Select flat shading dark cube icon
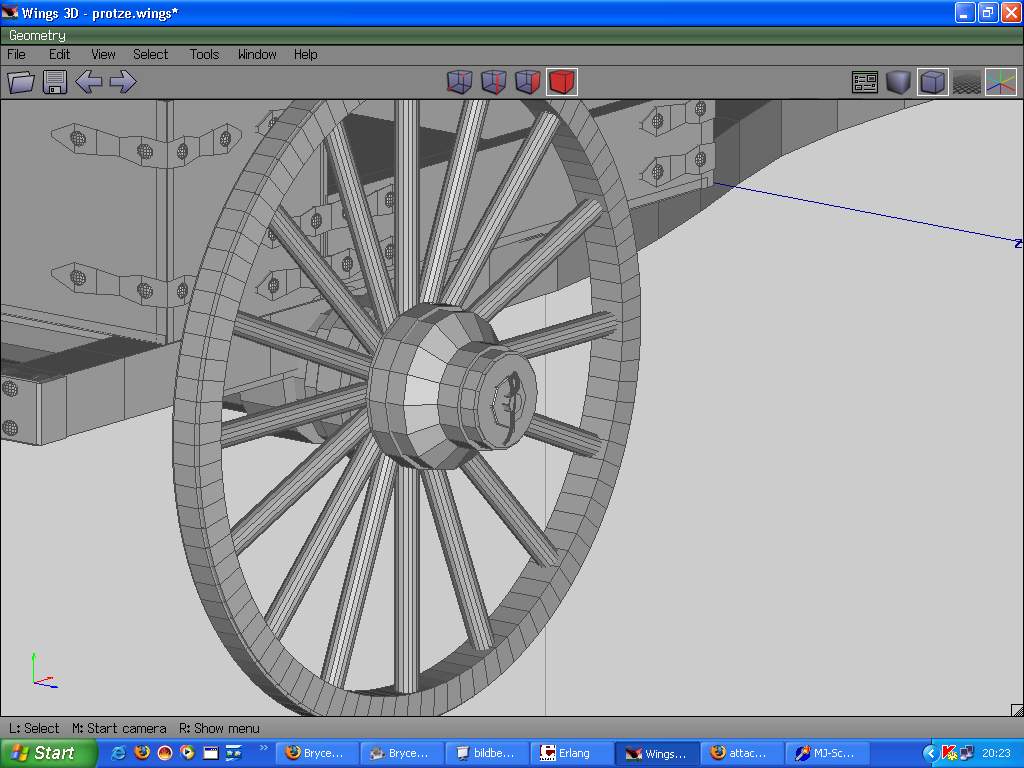Screen dimensions: 1024x768 (899, 82)
